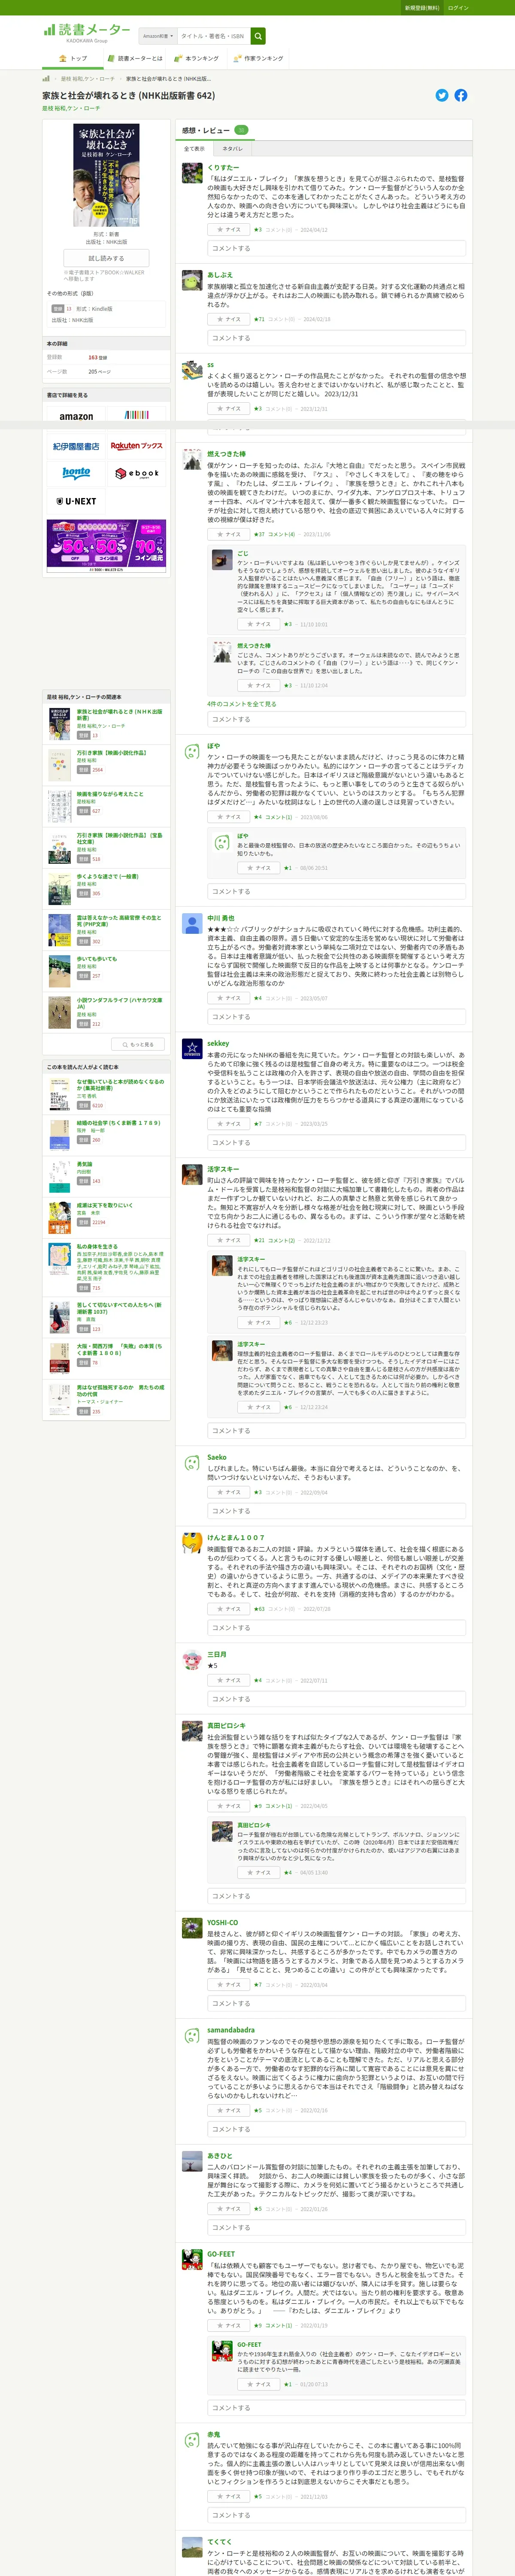Open なぜ働いていると本が読めなくなるのか book link
This screenshot has height=2576, width=515.
coord(120,1084)
